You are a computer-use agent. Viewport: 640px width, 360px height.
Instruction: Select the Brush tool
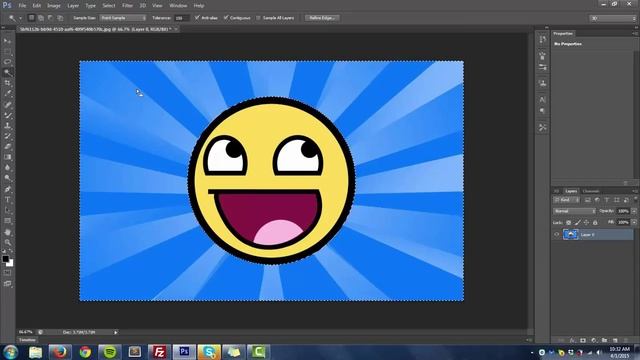tap(7, 115)
